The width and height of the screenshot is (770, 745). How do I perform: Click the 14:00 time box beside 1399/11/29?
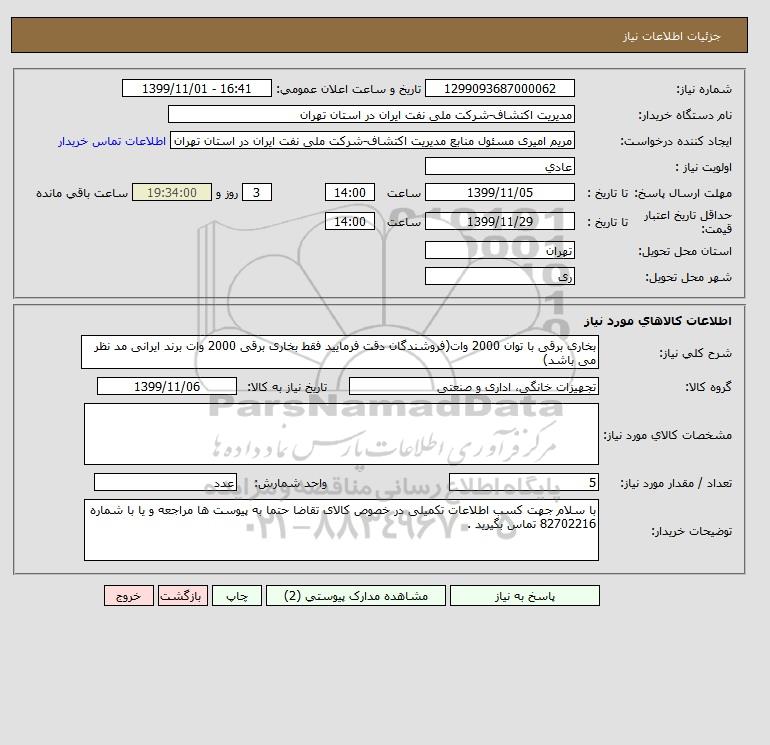click(350, 221)
